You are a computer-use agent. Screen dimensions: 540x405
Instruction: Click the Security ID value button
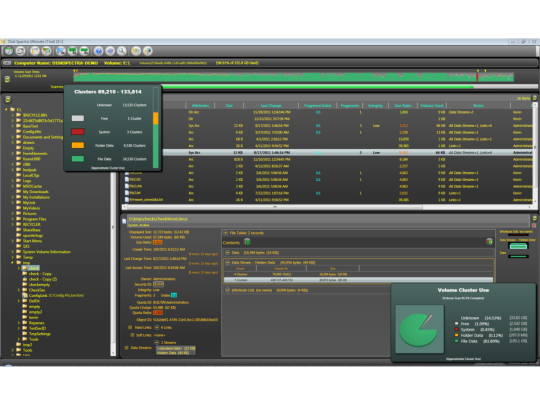[x=158, y=284]
